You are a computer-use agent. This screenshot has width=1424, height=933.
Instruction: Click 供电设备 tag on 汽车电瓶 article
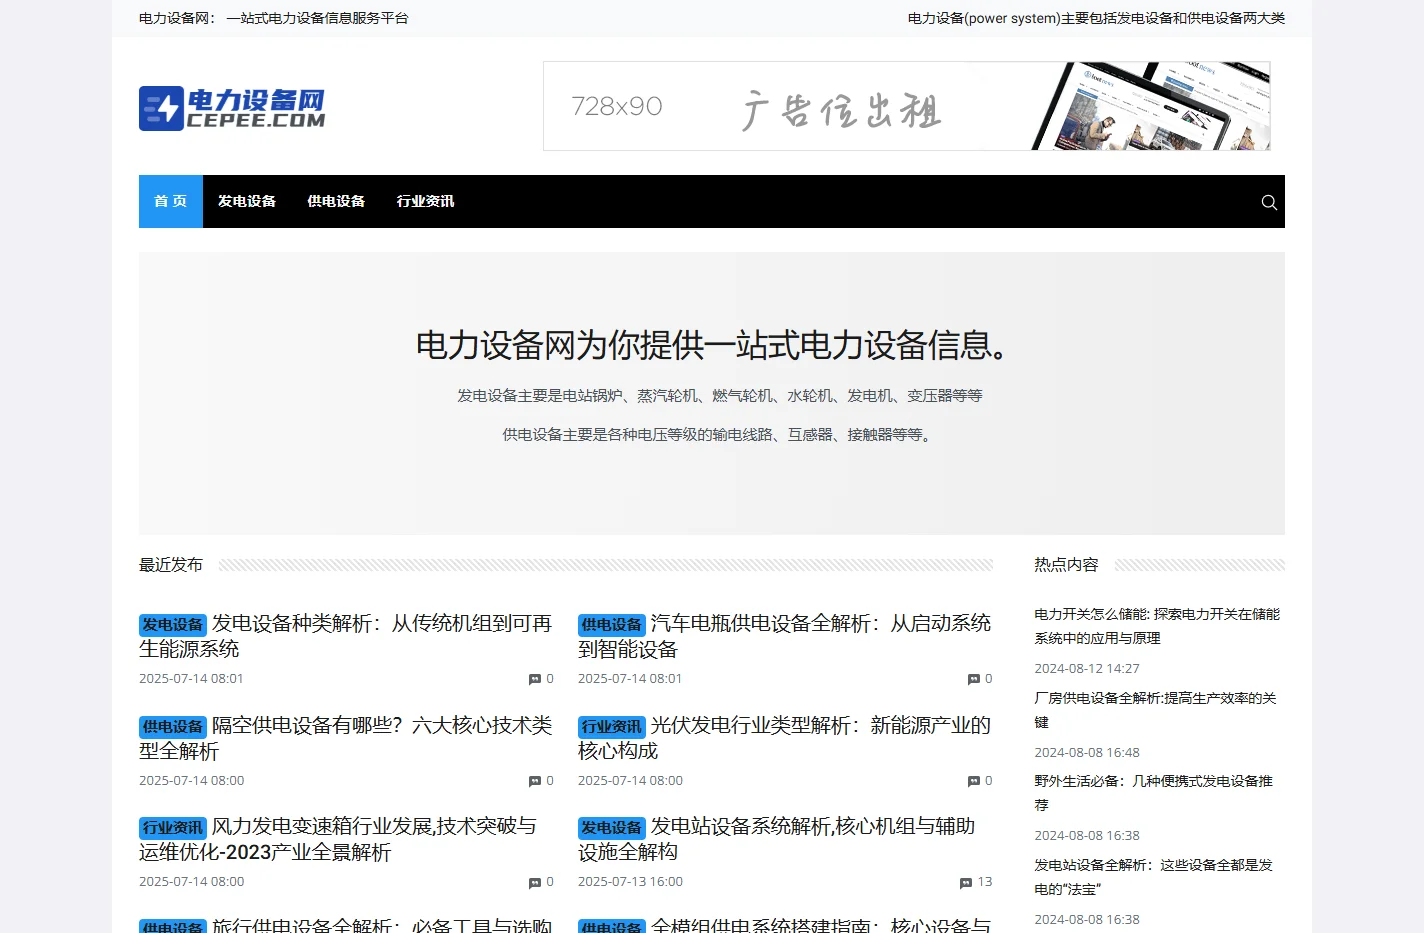(x=612, y=625)
